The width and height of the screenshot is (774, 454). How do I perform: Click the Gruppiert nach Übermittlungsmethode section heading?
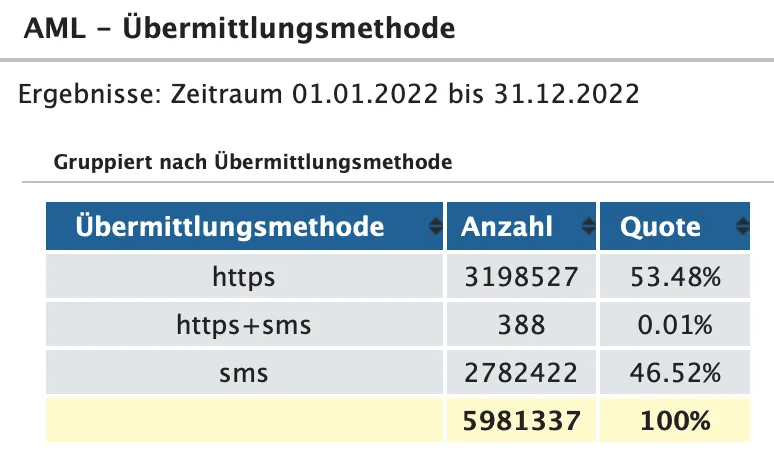pyautogui.click(x=252, y=161)
